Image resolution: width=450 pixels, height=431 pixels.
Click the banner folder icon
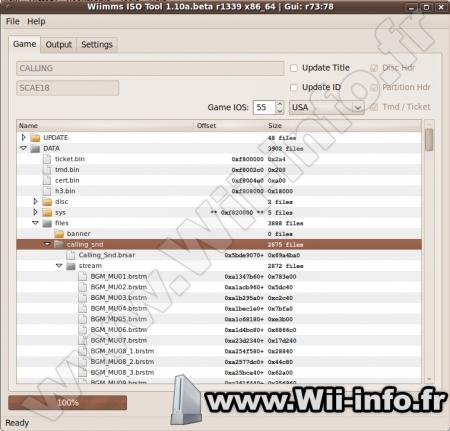tap(59, 234)
